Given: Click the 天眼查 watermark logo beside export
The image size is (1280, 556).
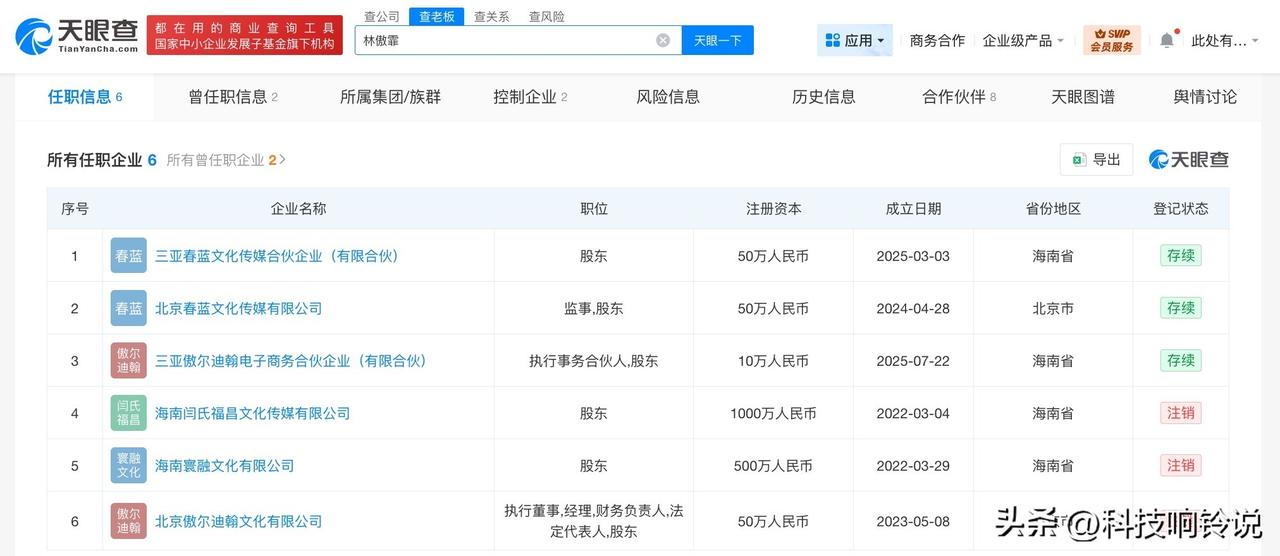Looking at the screenshot, I should tap(1189, 159).
